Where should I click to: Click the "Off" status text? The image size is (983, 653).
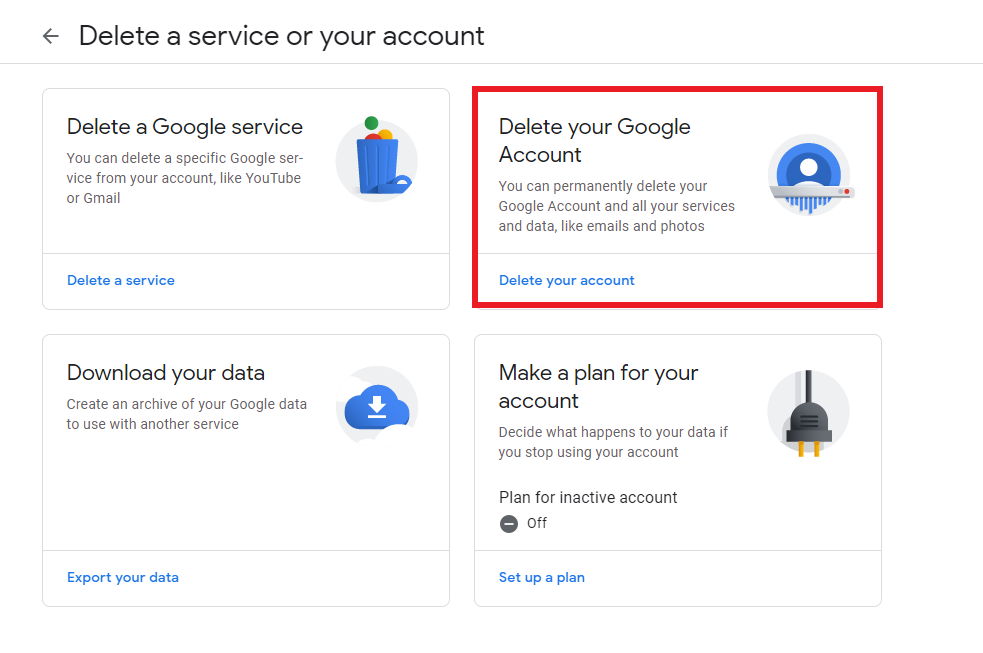point(537,523)
